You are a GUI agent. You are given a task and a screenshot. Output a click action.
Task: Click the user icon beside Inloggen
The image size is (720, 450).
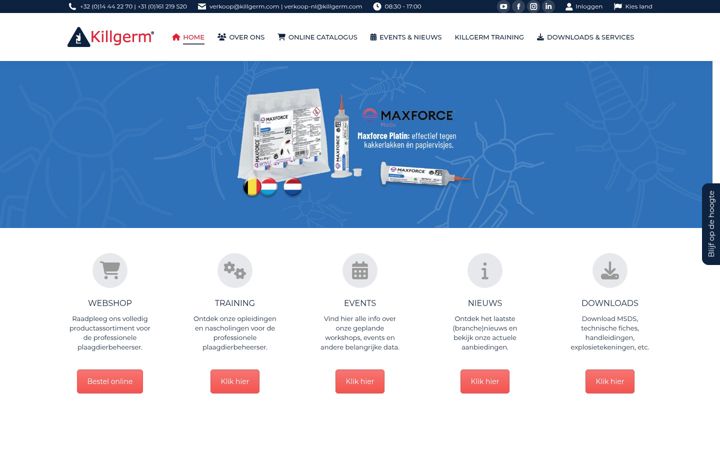coord(569,6)
